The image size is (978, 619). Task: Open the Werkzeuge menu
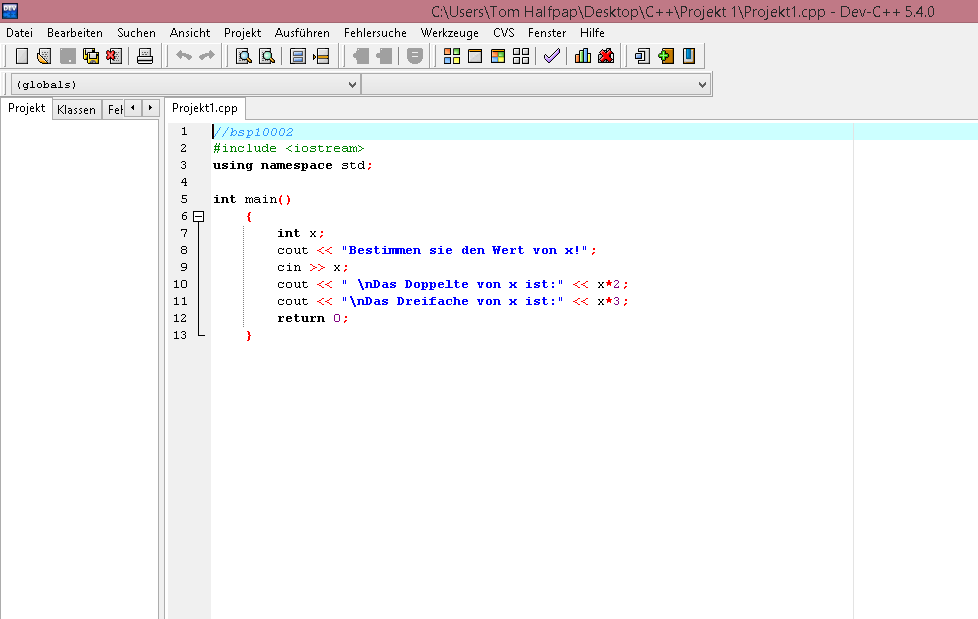click(x=450, y=33)
